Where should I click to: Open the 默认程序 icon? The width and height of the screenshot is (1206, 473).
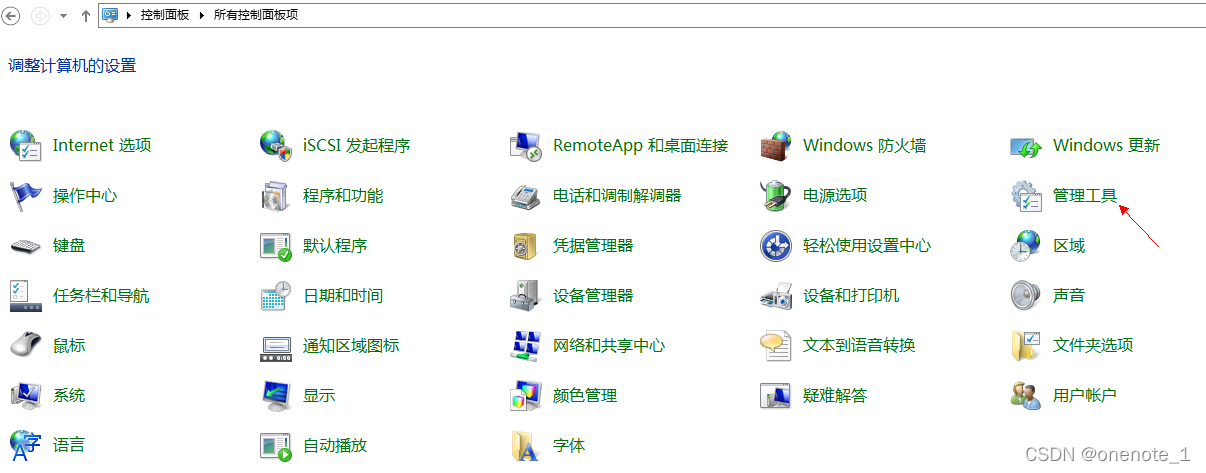(275, 245)
